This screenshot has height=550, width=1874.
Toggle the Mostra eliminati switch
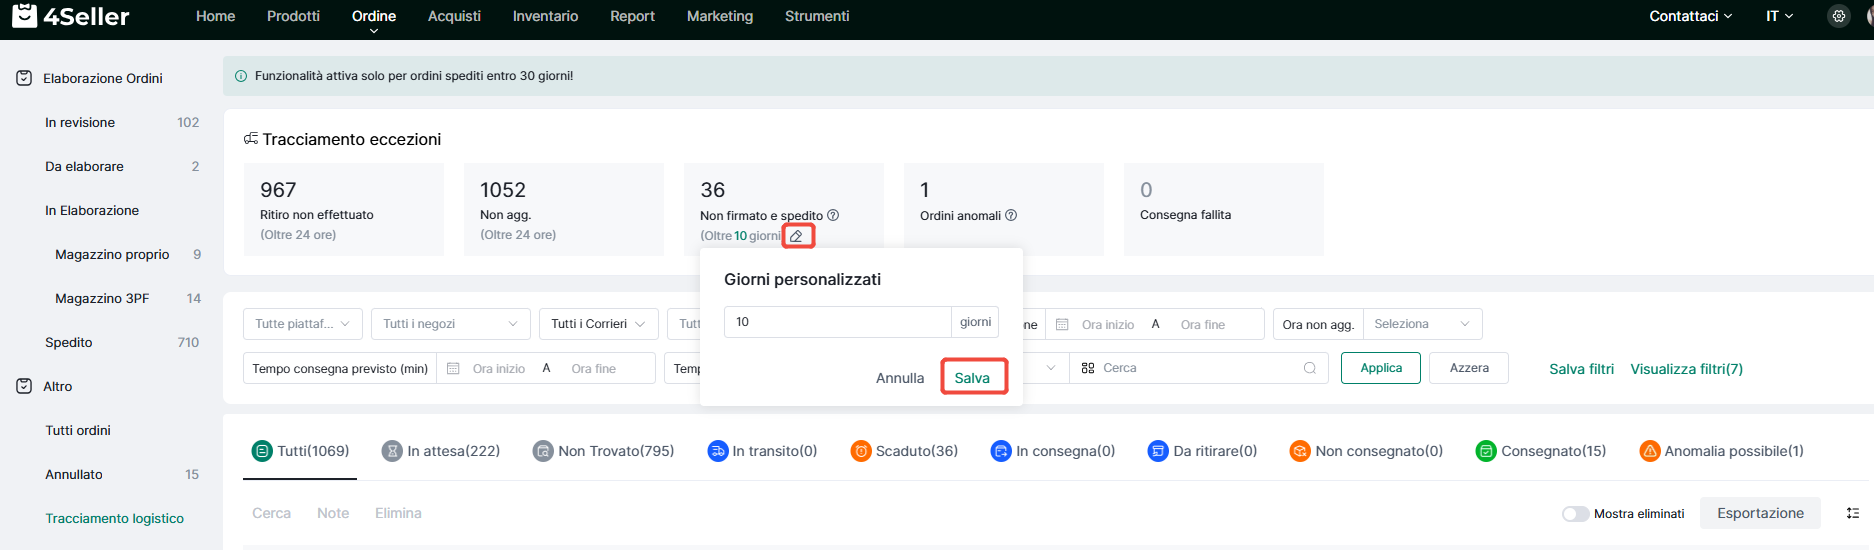[1575, 514]
